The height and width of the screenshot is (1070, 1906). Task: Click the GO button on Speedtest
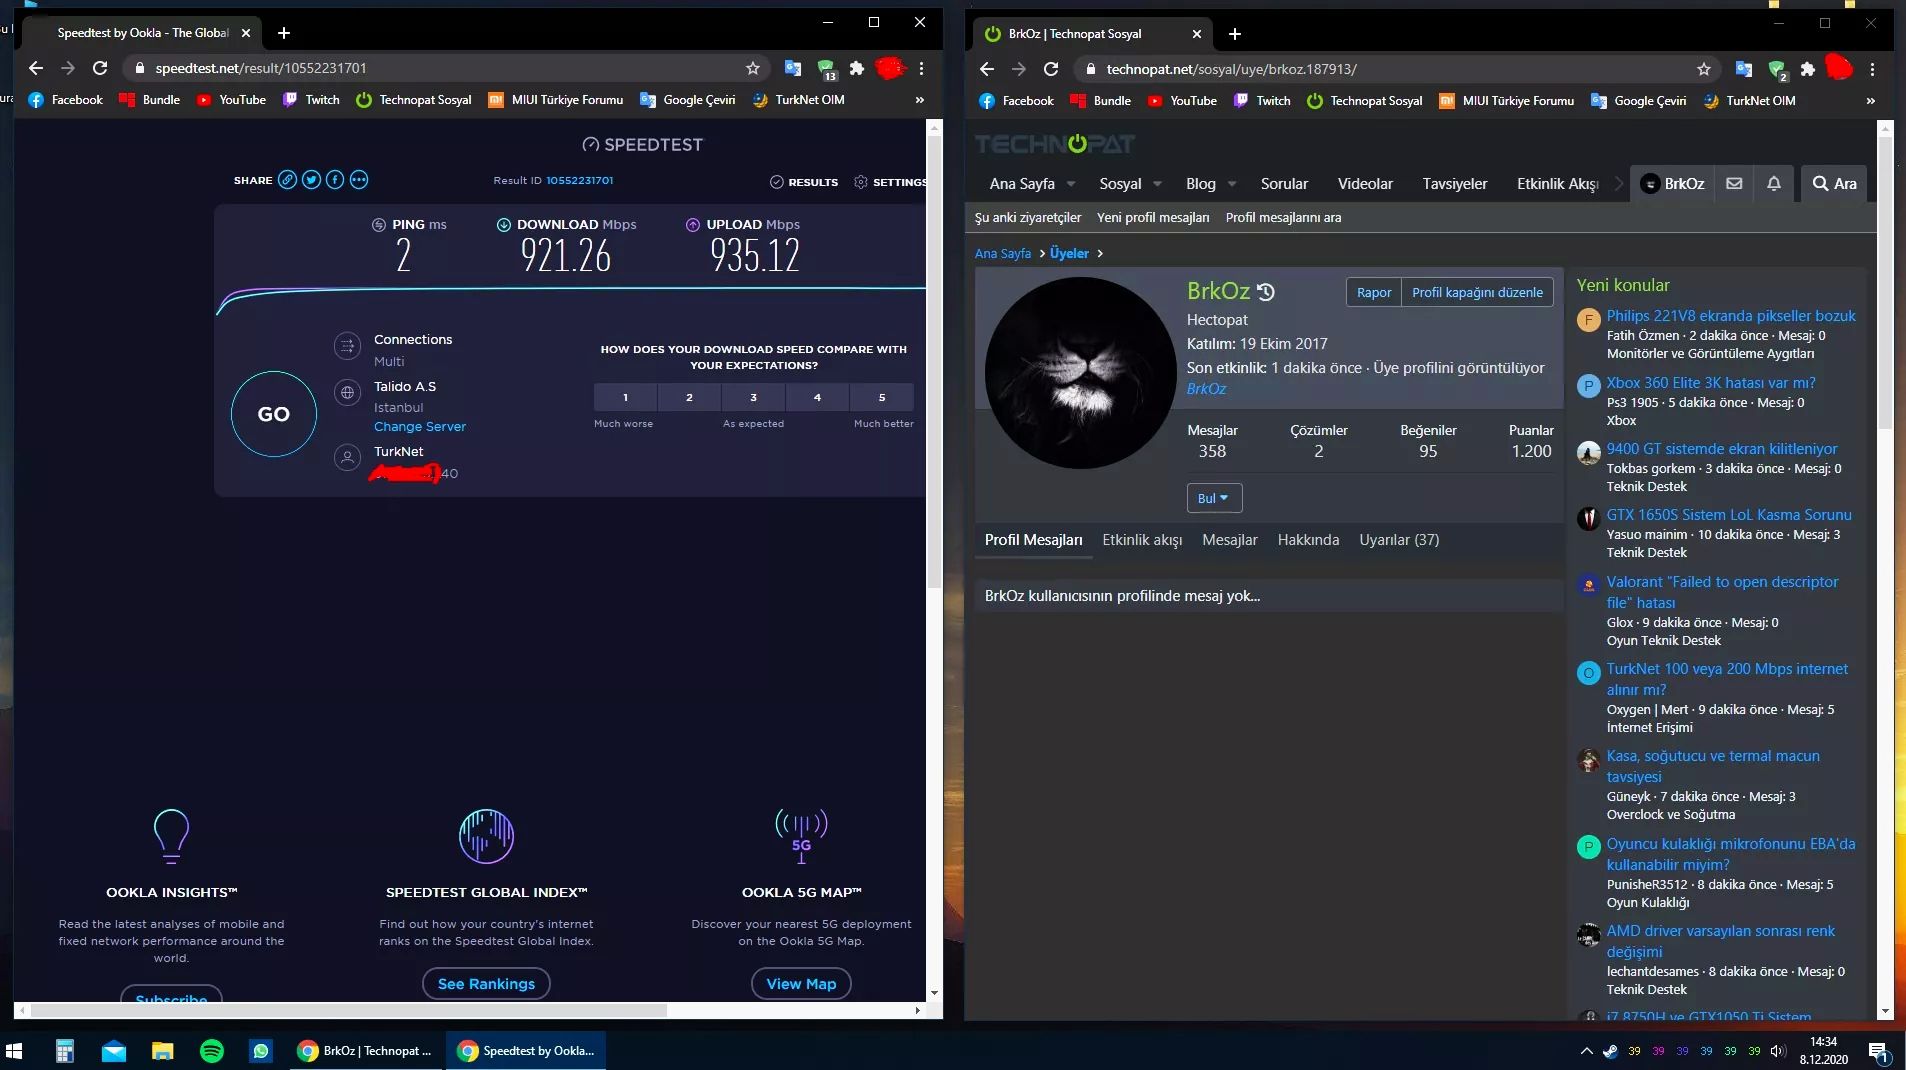pyautogui.click(x=274, y=414)
